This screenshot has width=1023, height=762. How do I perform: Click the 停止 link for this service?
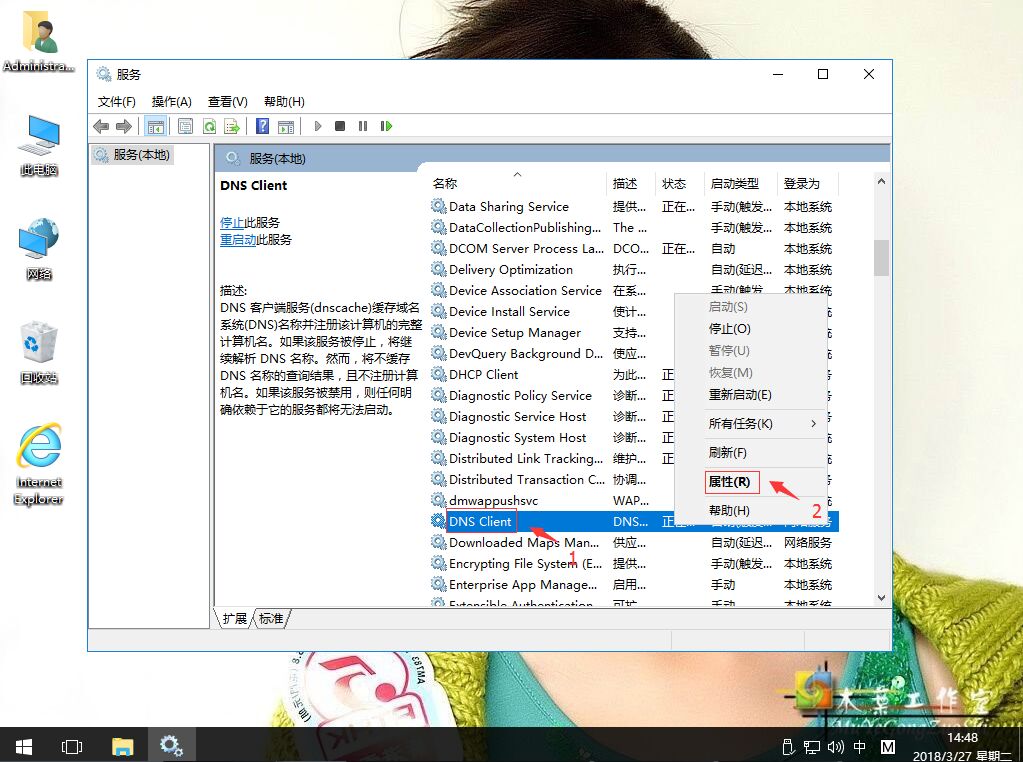point(232,222)
